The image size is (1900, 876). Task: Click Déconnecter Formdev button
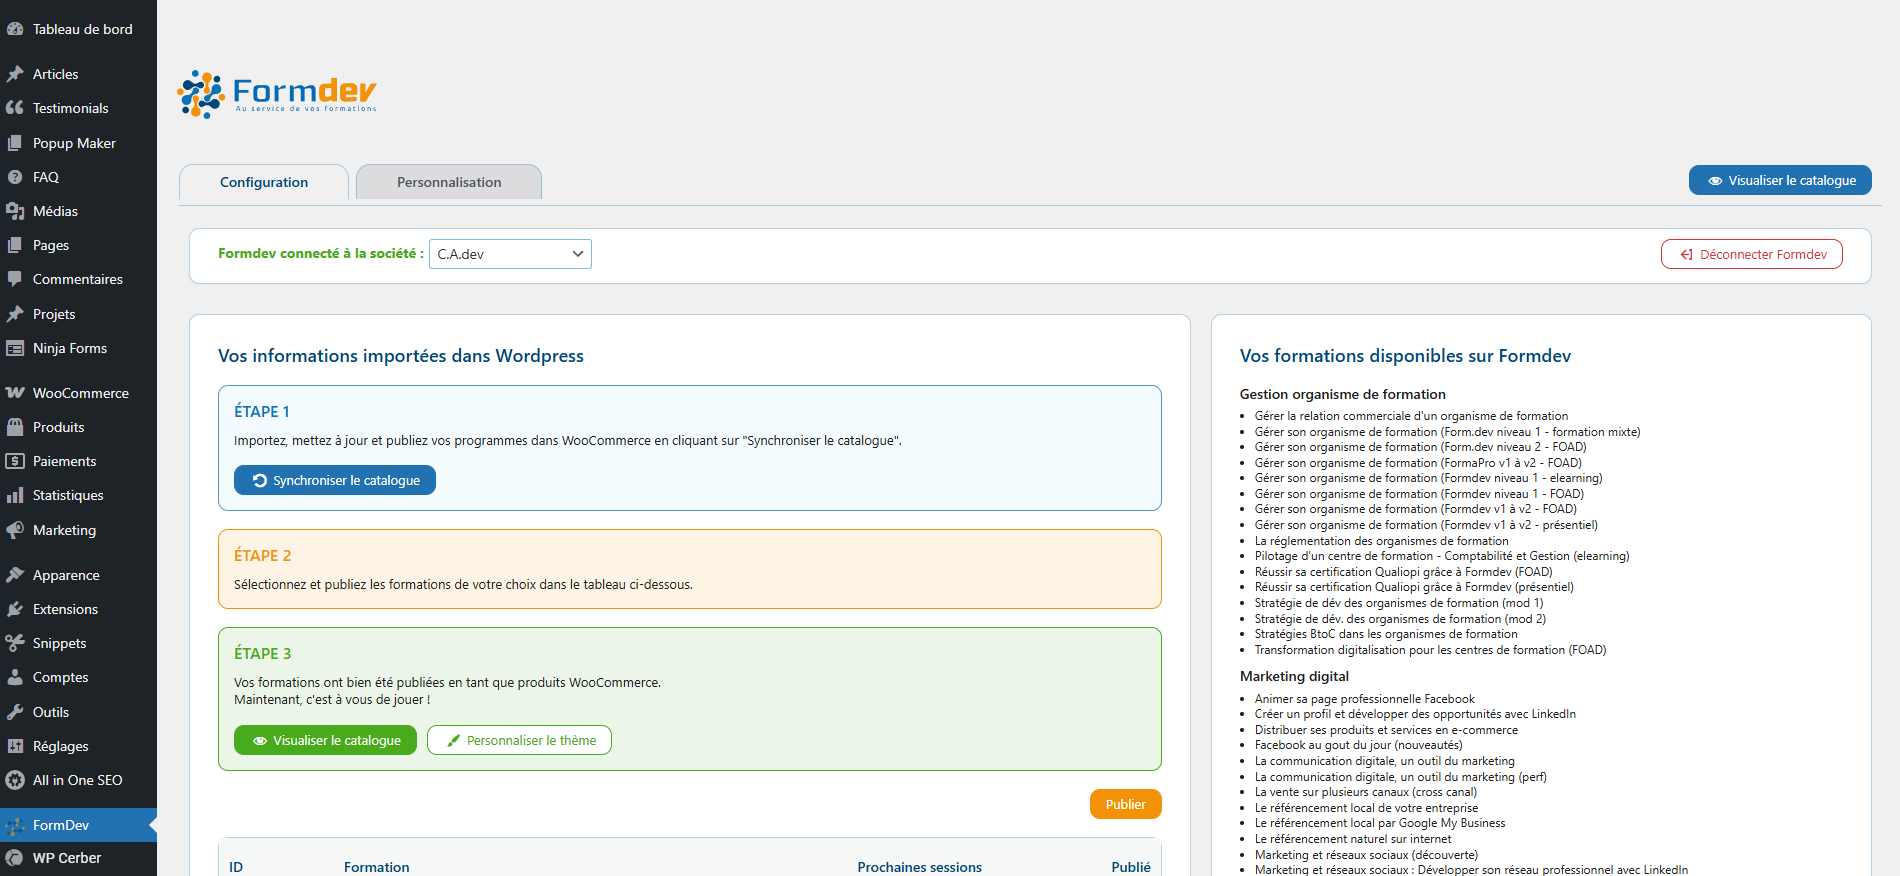[x=1752, y=254]
